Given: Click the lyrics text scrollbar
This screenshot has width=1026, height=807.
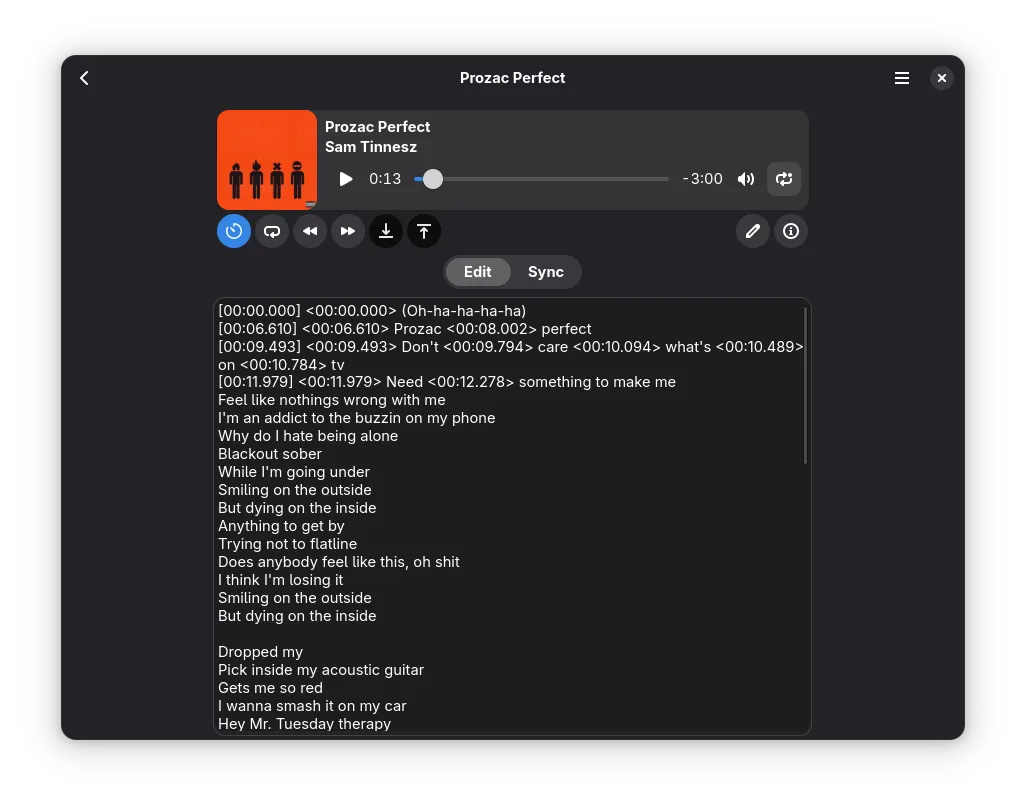Looking at the screenshot, I should [805, 385].
